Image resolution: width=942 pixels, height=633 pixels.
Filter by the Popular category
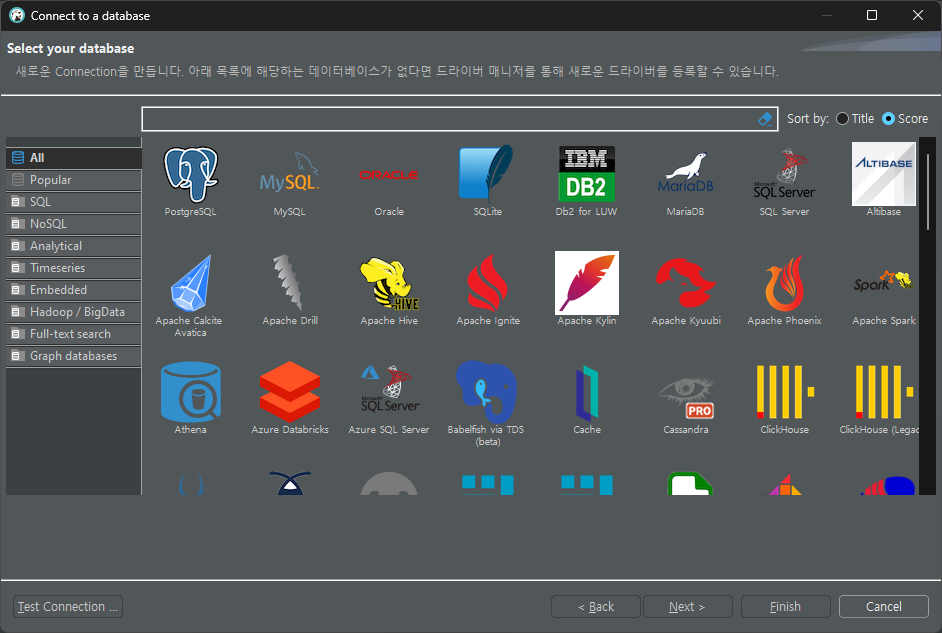tap(74, 180)
